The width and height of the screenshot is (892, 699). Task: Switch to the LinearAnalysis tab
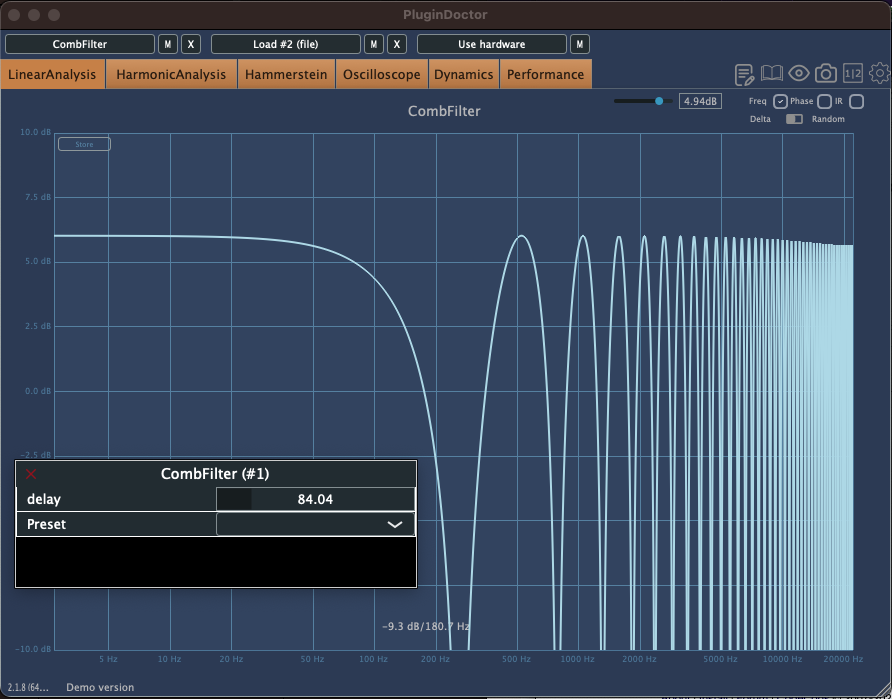[x=52, y=75]
